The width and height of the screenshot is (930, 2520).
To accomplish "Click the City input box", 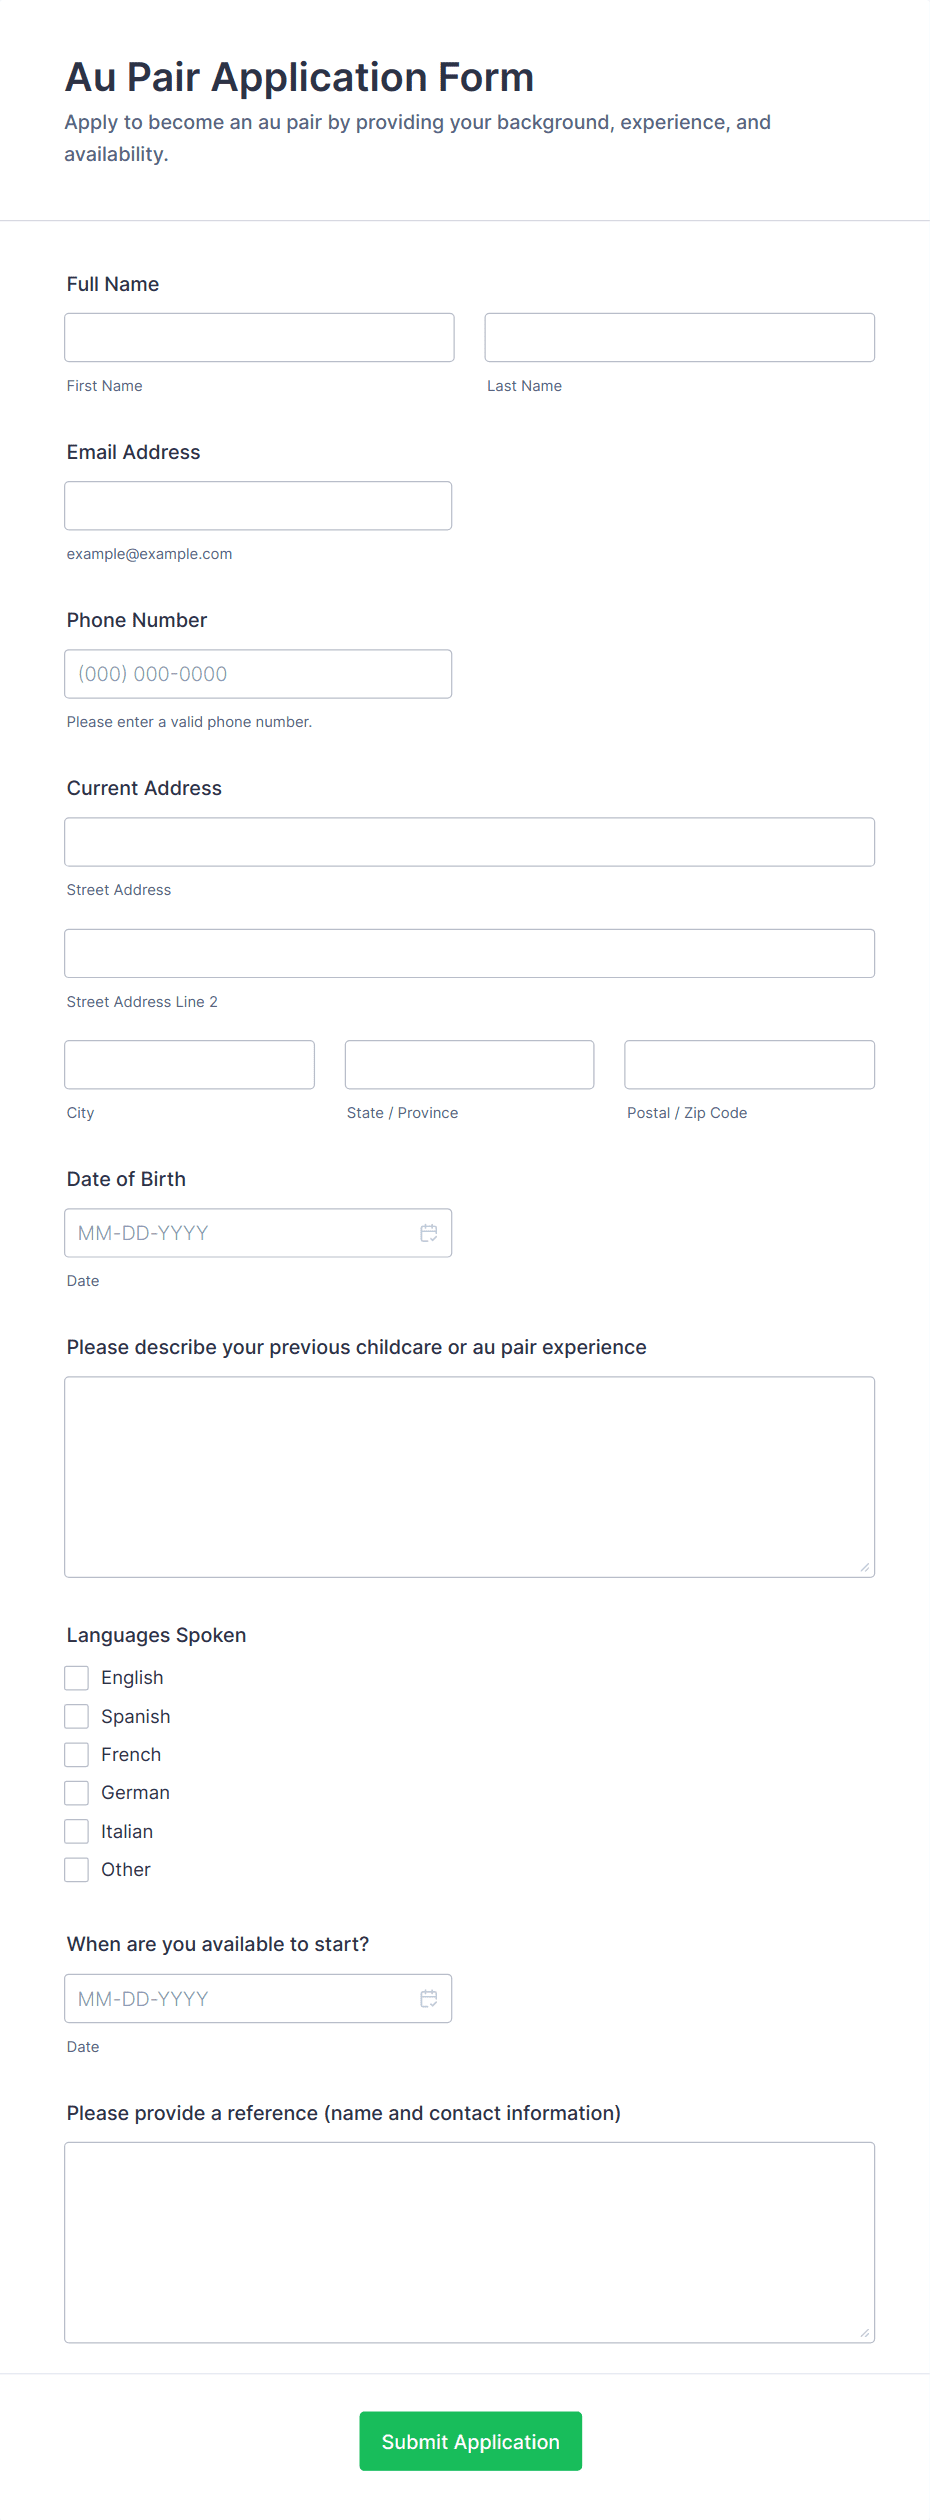I will click(189, 1065).
